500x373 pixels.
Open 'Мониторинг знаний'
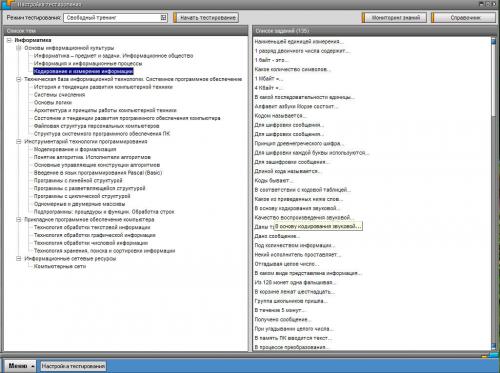click(394, 18)
